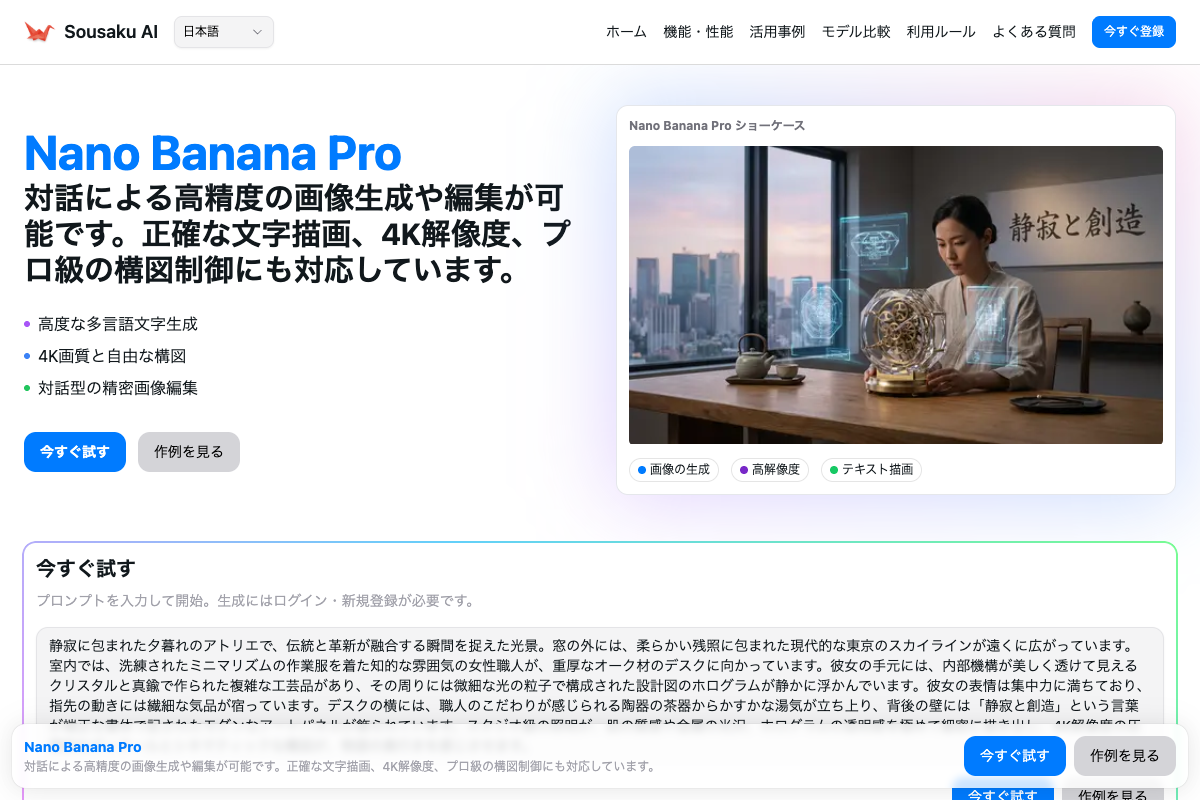This screenshot has height=800, width=1200.
Task: Click the hero 作例を見る gray button
Action: [189, 452]
